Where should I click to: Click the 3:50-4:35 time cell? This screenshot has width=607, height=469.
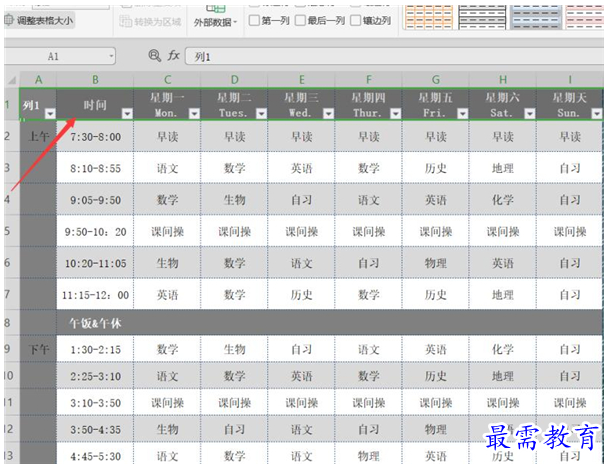click(x=95, y=429)
